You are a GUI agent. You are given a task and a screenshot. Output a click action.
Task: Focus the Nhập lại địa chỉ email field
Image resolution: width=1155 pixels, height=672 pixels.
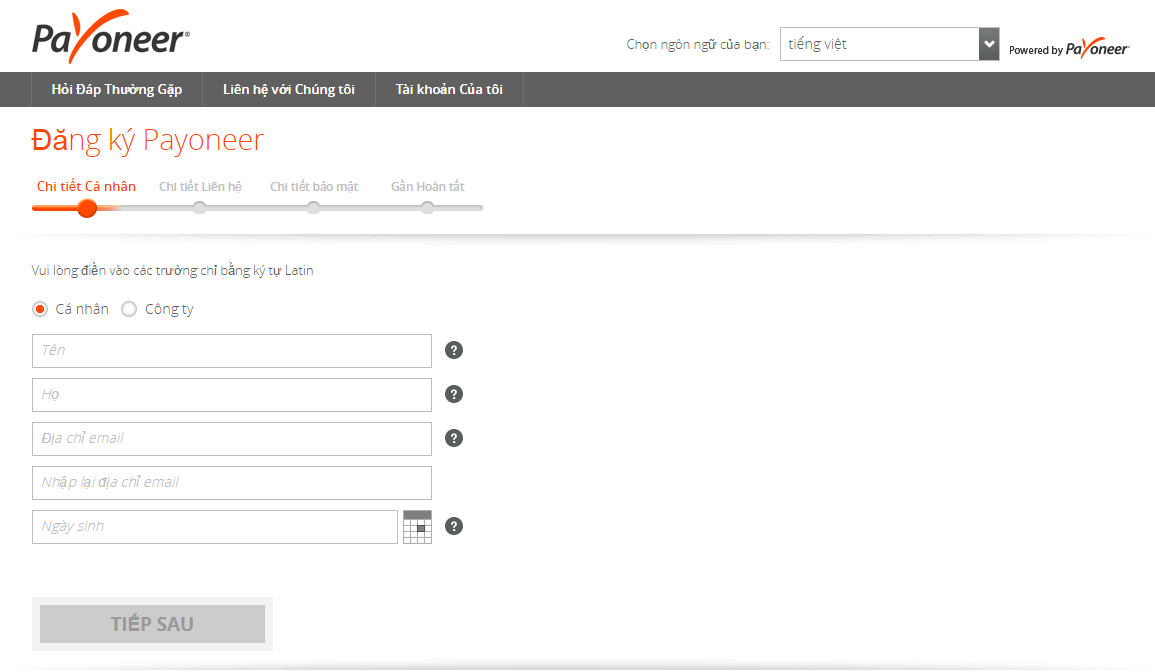click(231, 483)
